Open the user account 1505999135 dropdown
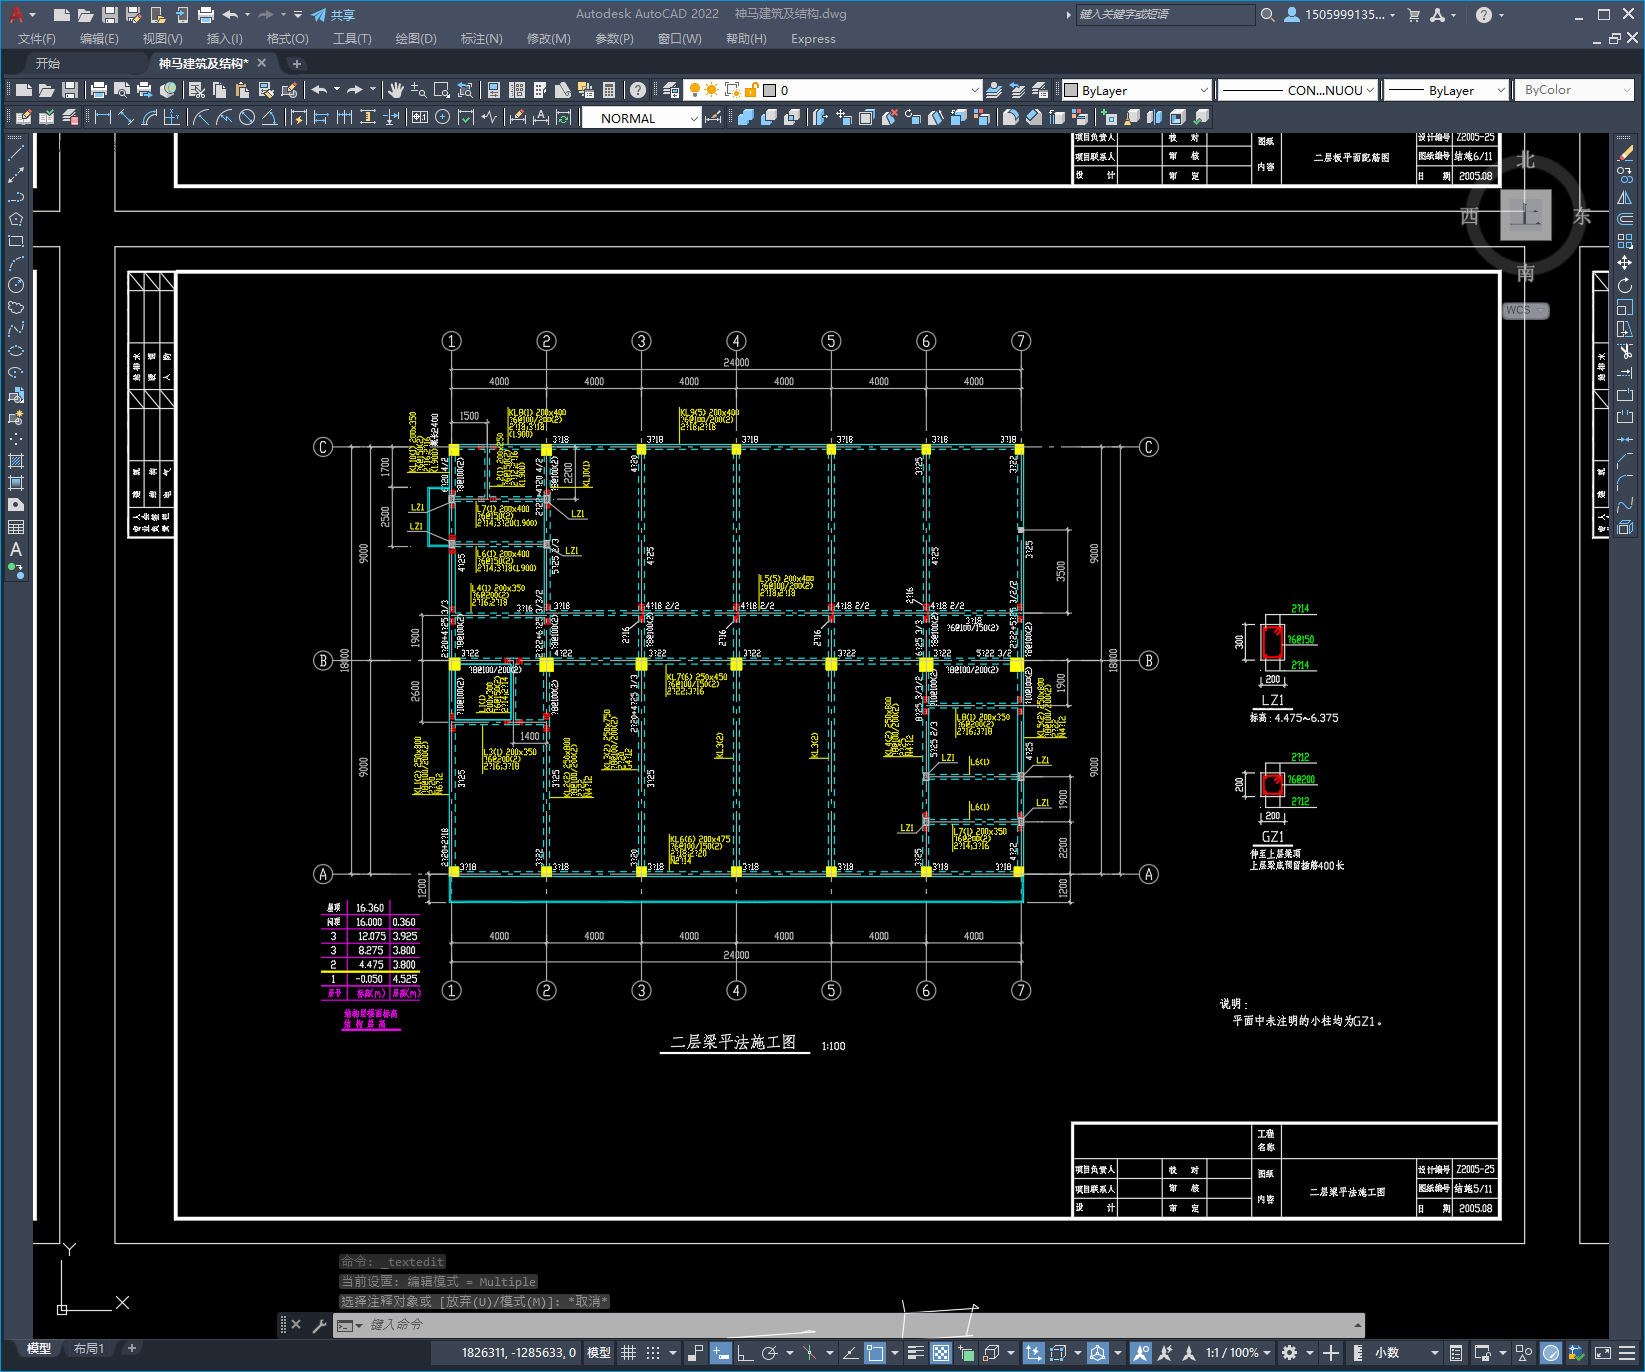This screenshot has width=1645, height=1372. coord(1340,14)
